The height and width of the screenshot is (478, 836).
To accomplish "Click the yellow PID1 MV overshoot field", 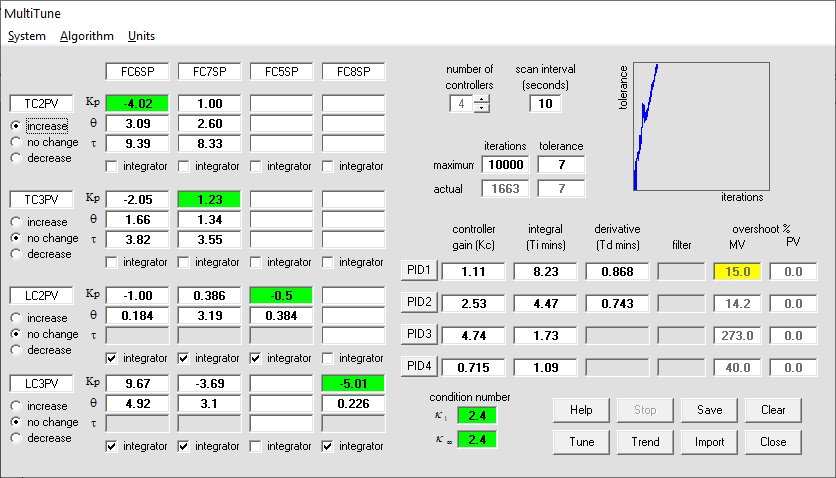I will coord(738,271).
